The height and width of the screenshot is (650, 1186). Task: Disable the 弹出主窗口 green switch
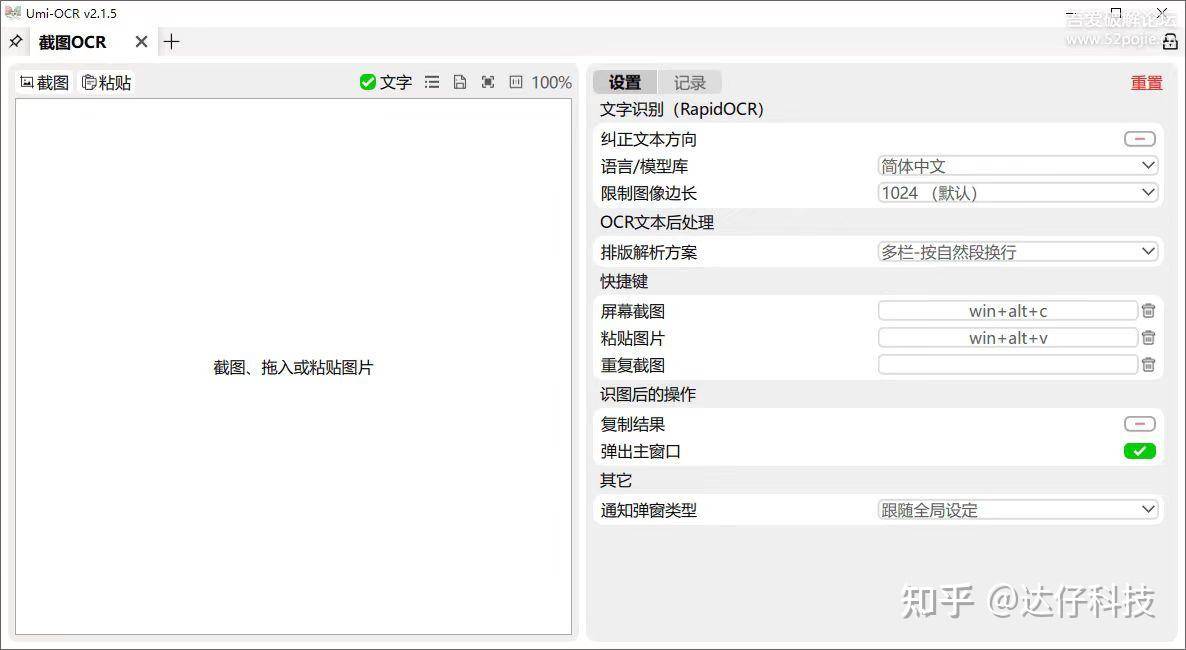1139,451
